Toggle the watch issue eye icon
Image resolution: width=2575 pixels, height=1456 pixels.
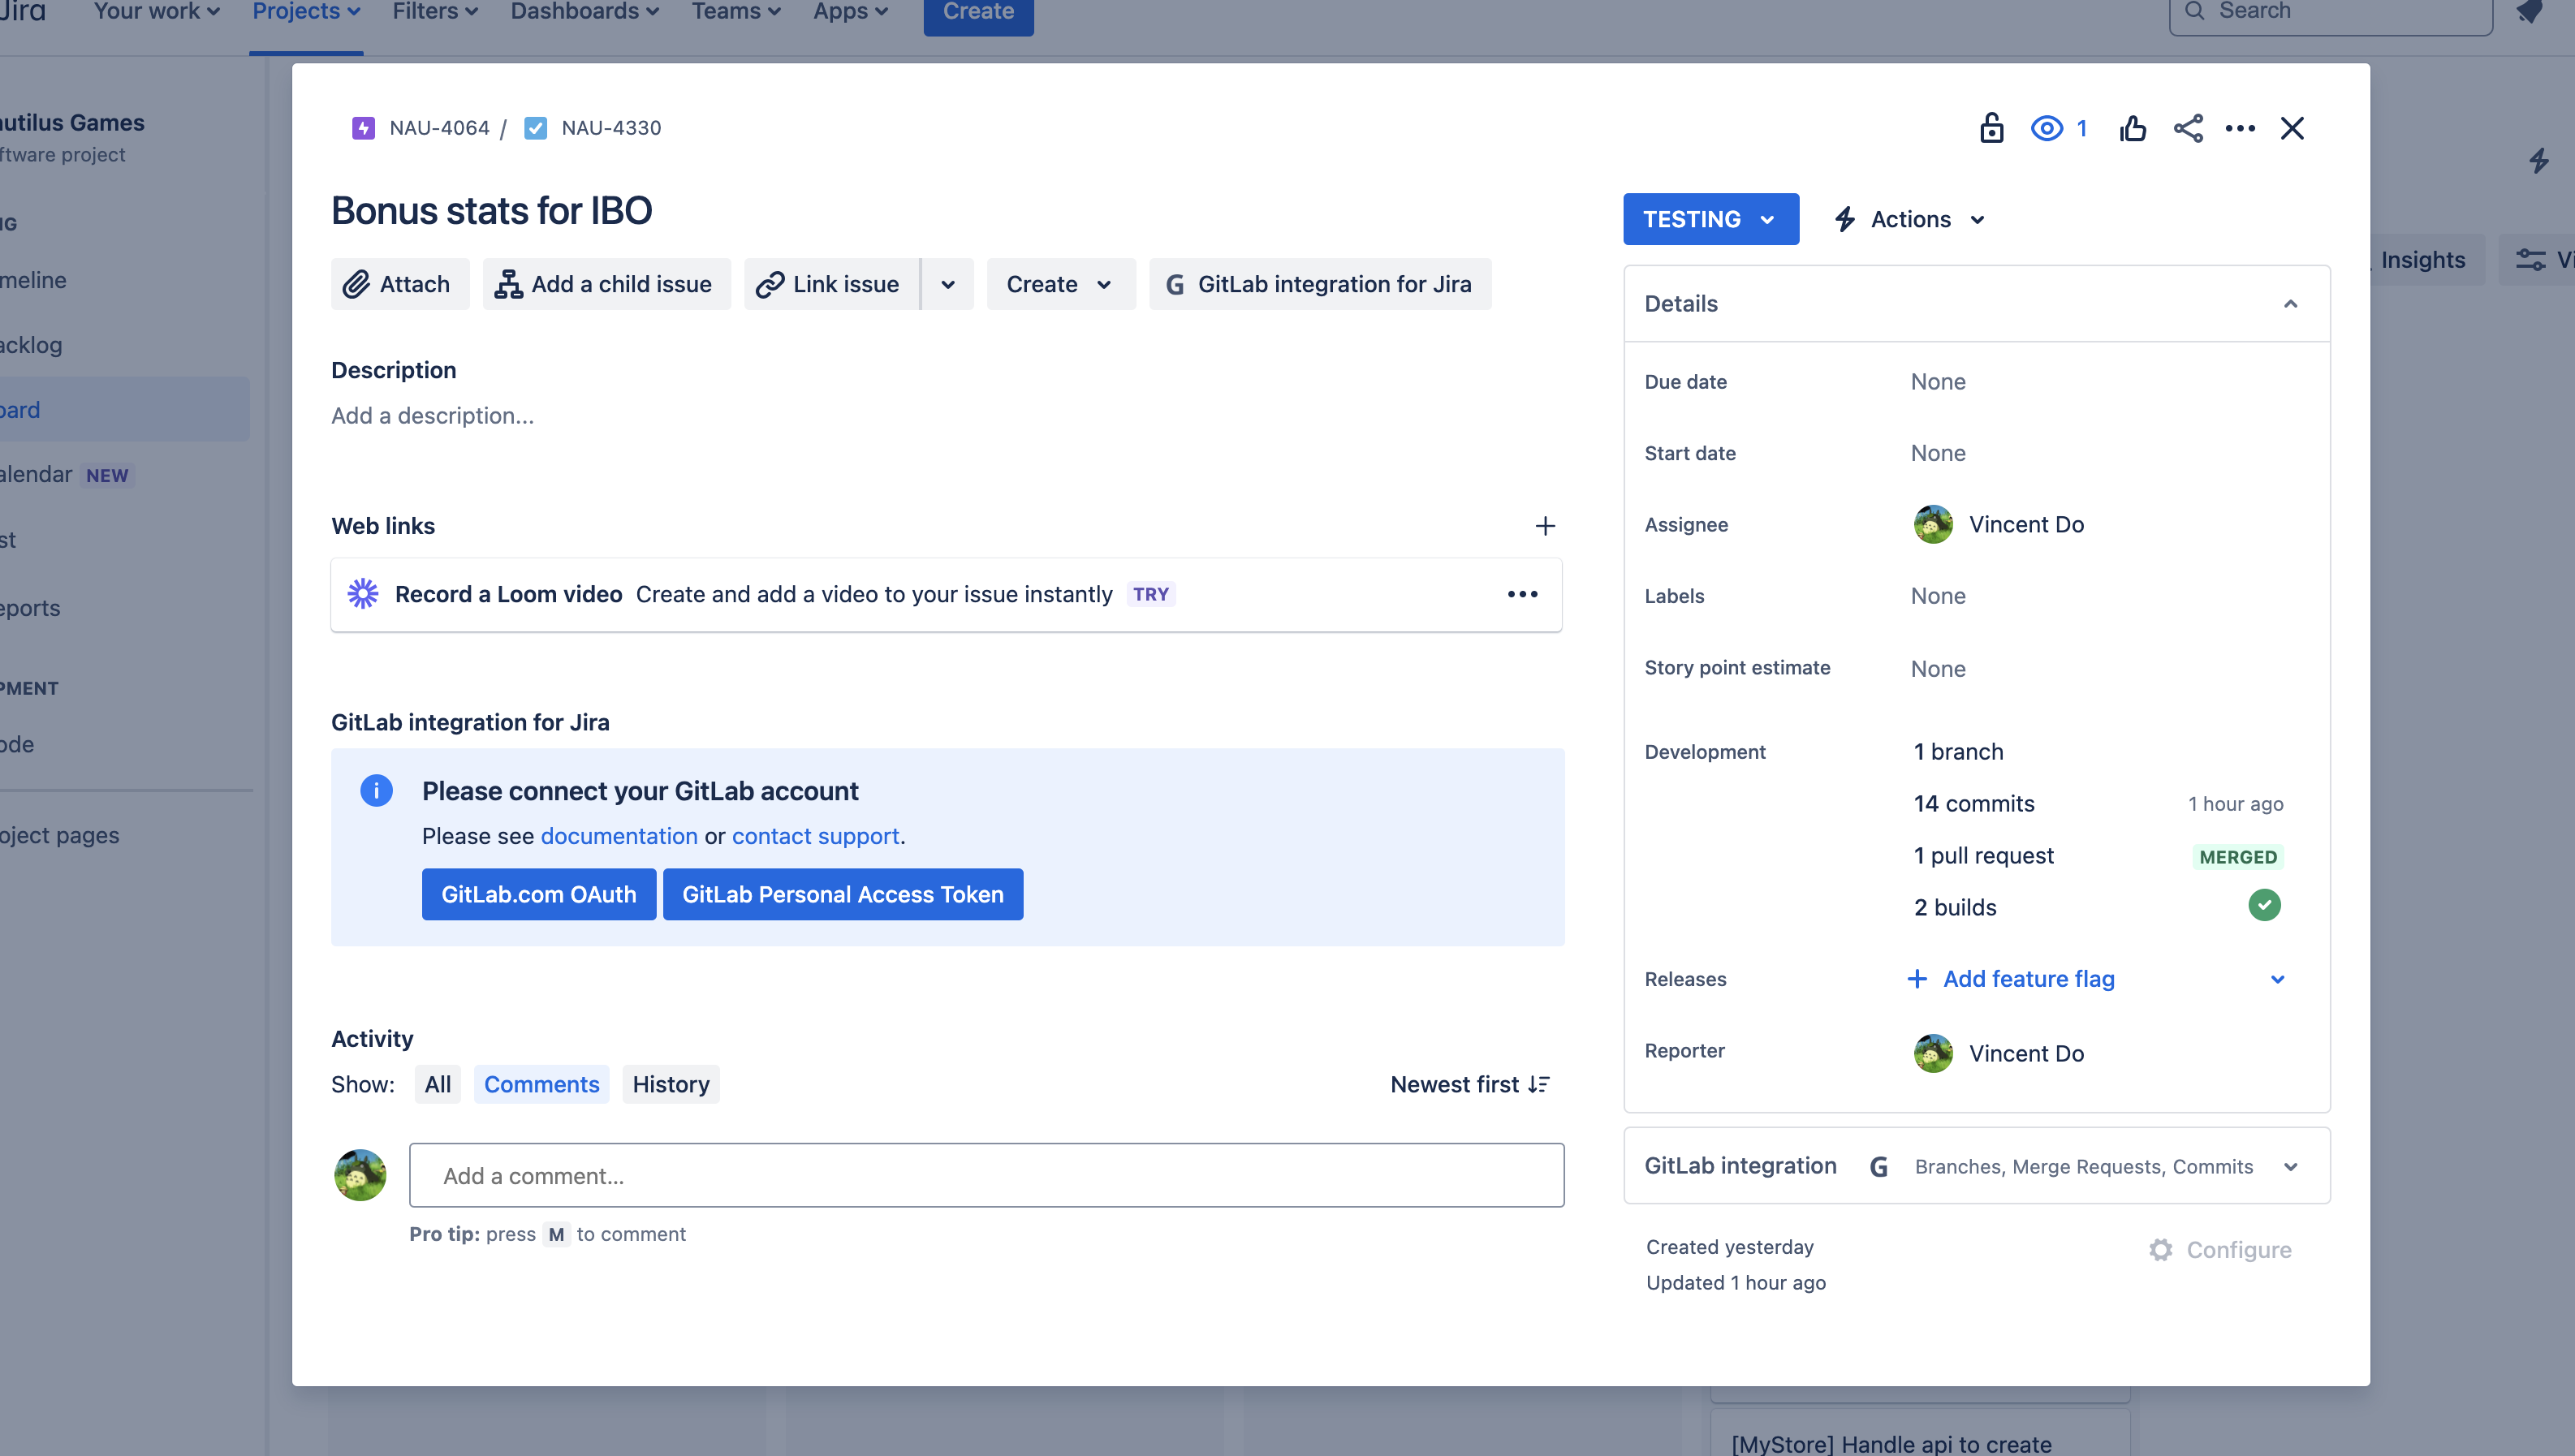[2047, 128]
